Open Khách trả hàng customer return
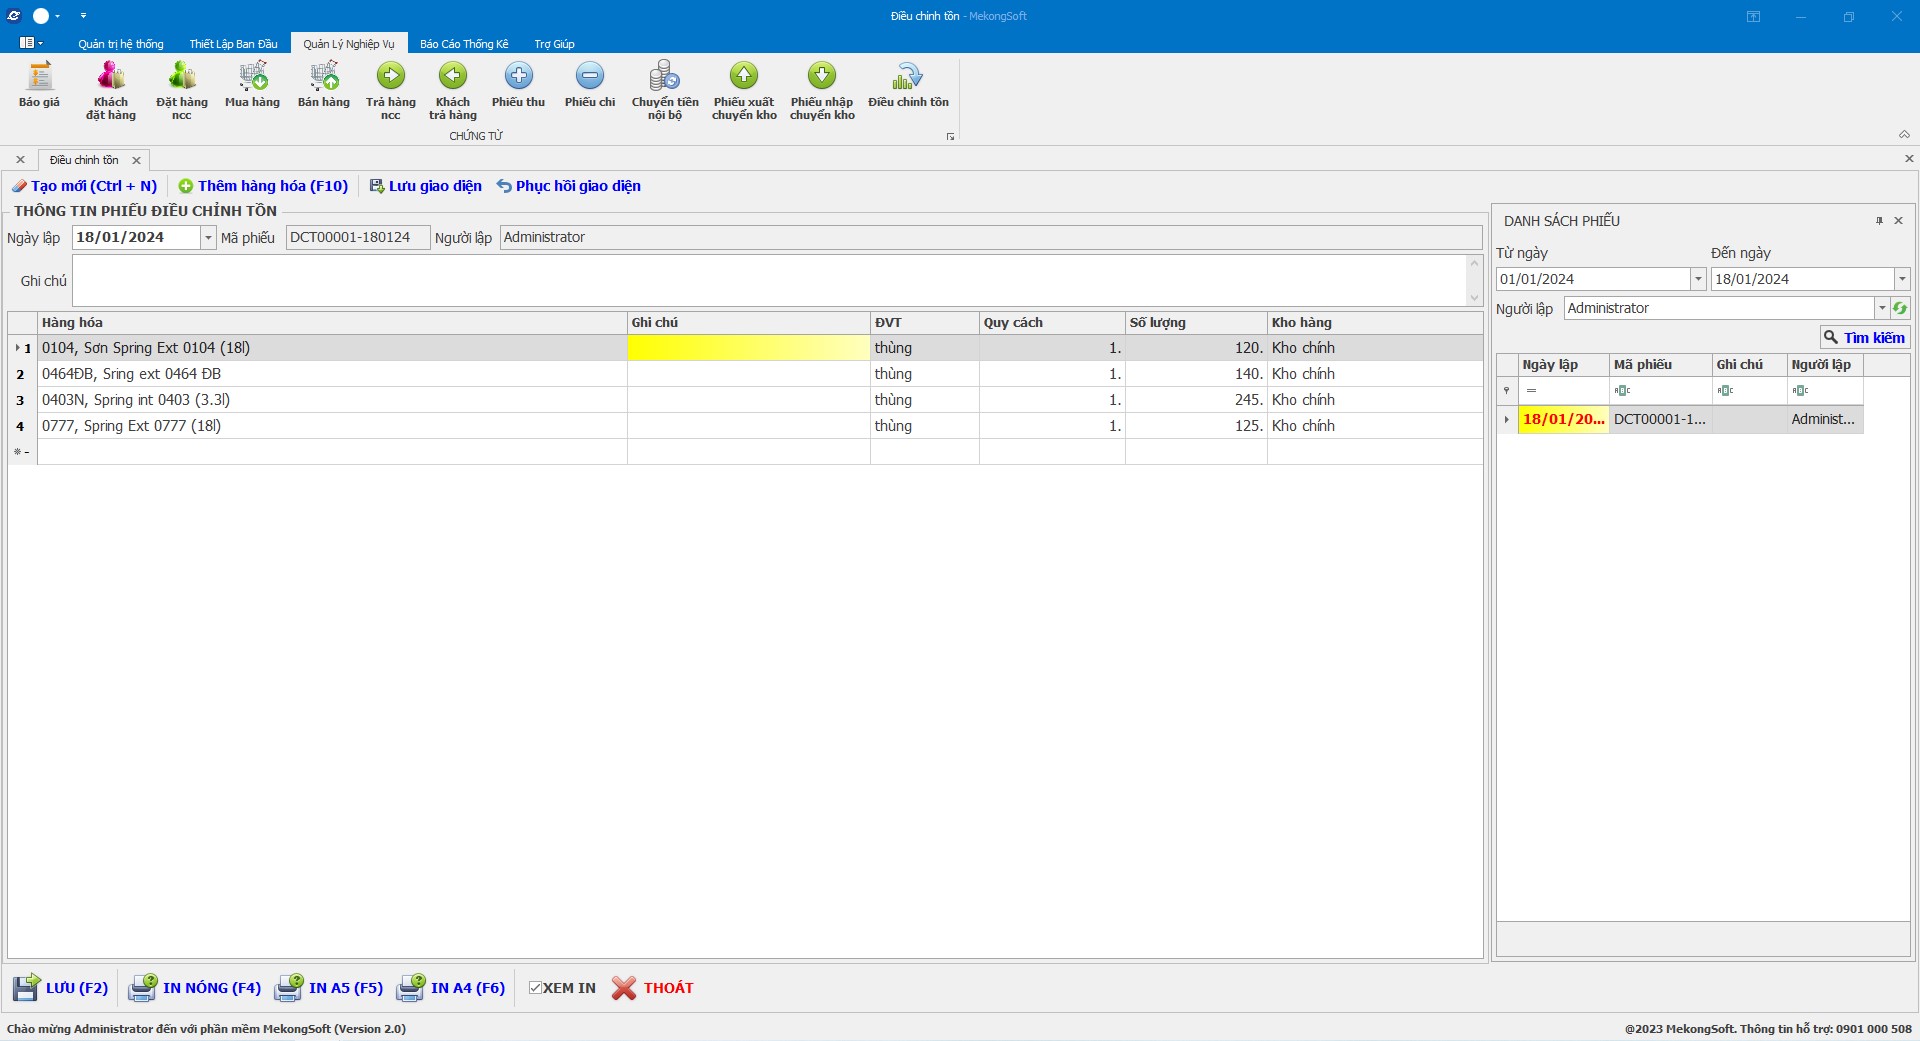 (453, 91)
